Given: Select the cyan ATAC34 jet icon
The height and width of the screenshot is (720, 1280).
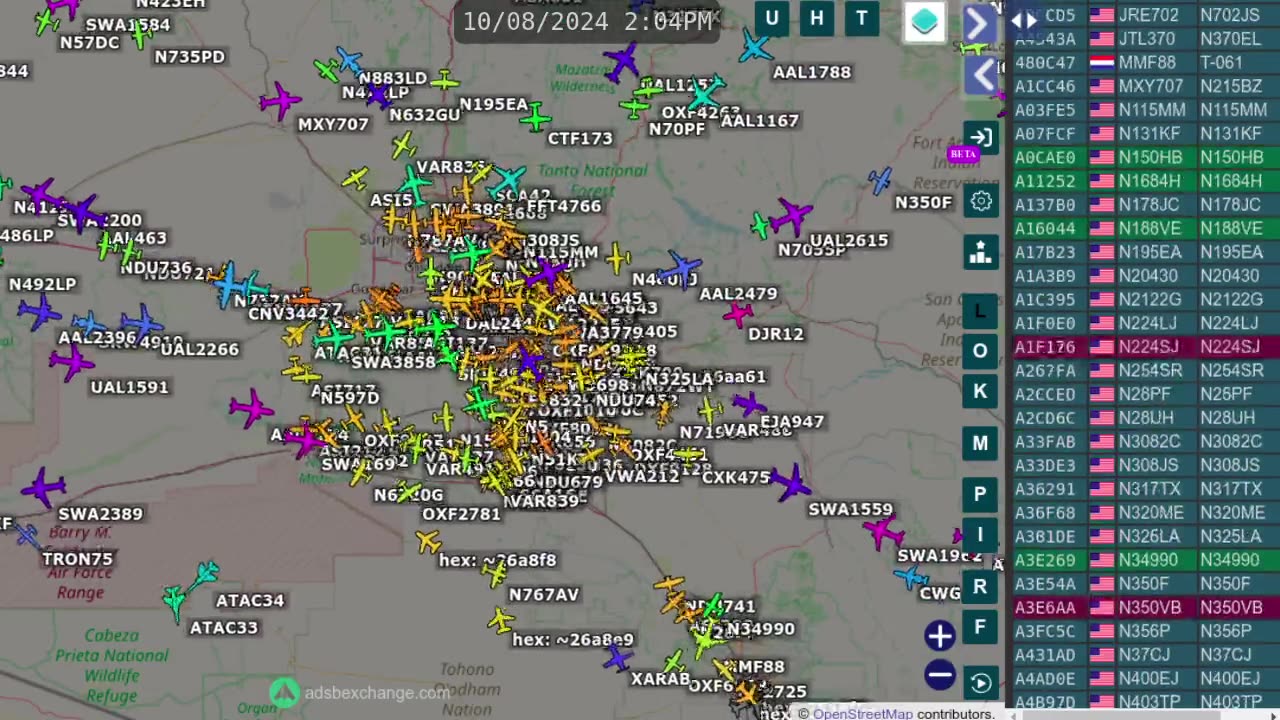Looking at the screenshot, I should pyautogui.click(x=205, y=574).
